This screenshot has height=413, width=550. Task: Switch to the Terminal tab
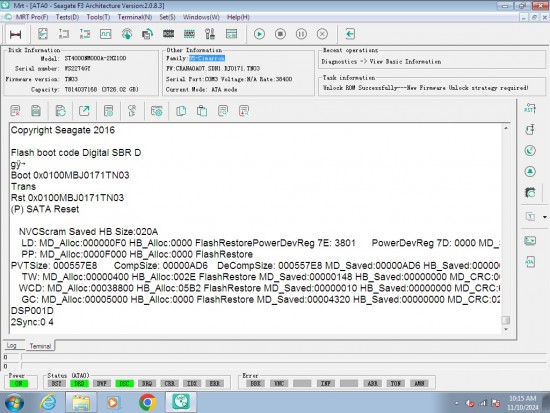(40, 346)
